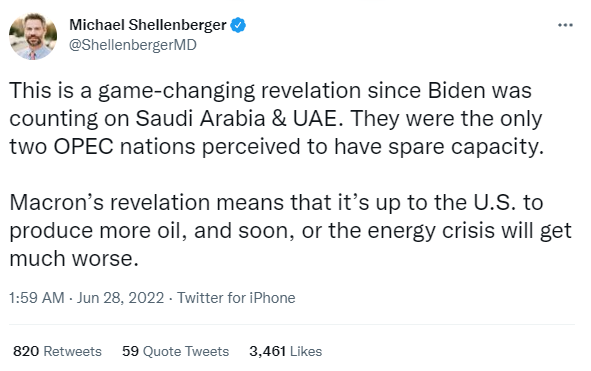Image resolution: width=591 pixels, height=371 pixels.
Task: Open the 1:59 AM timestamp link
Action: pyautogui.click(x=37, y=298)
